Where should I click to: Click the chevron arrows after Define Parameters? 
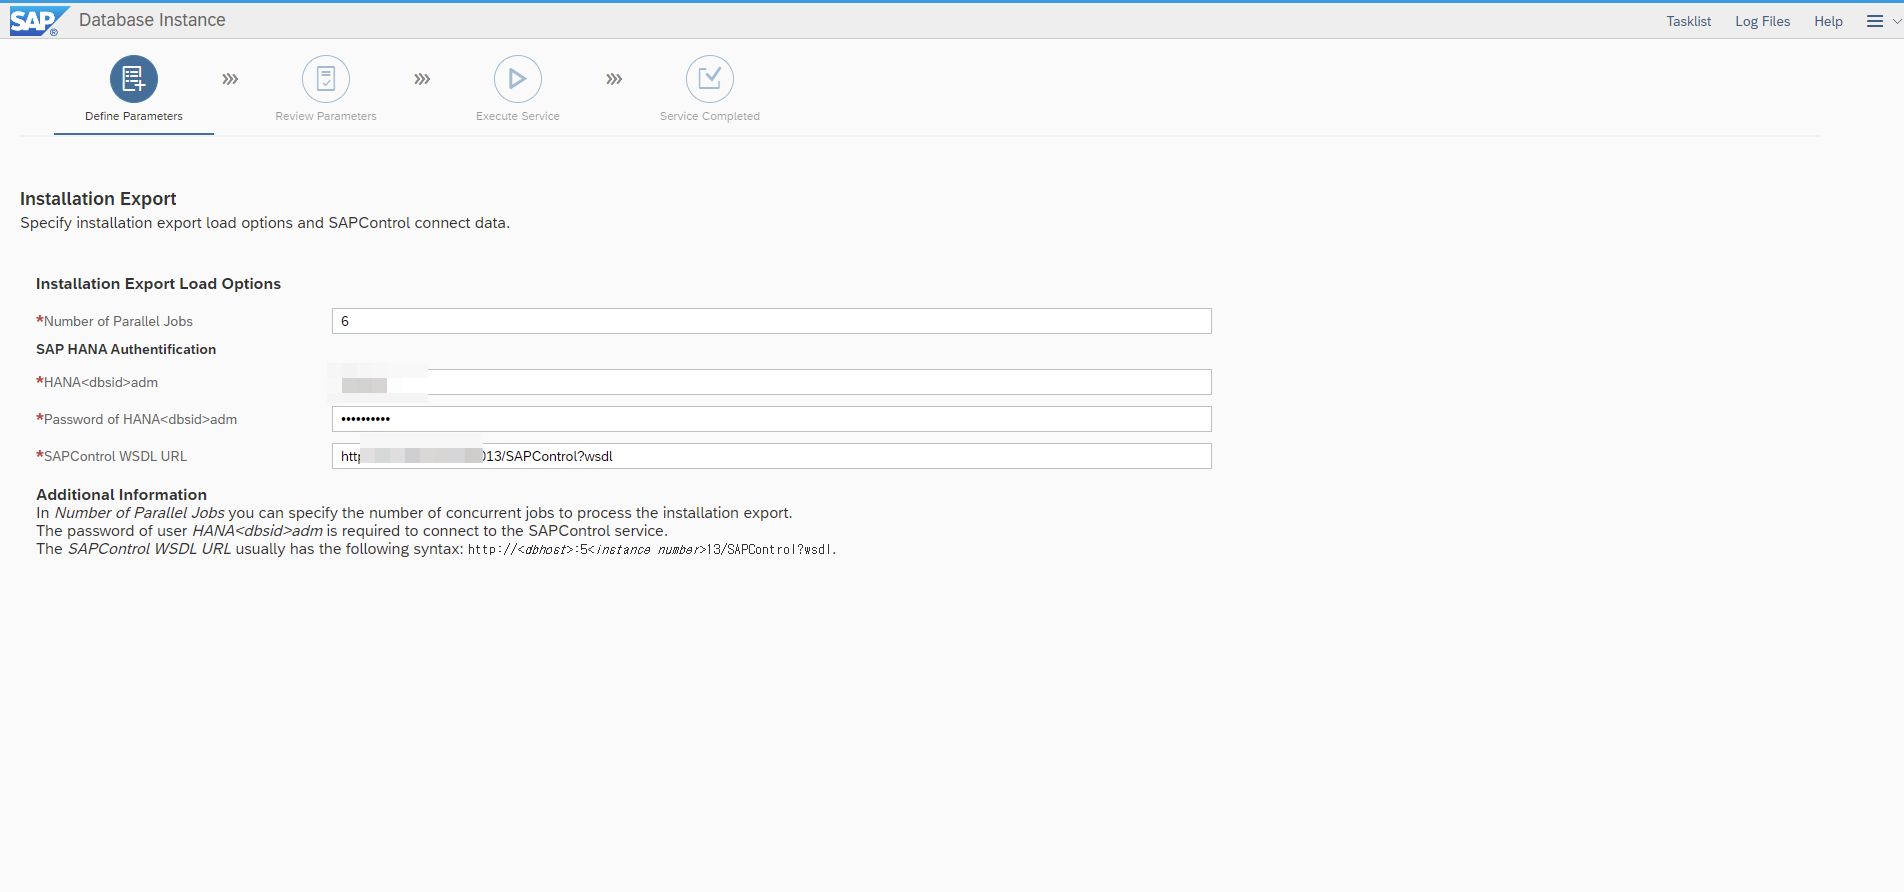(230, 79)
